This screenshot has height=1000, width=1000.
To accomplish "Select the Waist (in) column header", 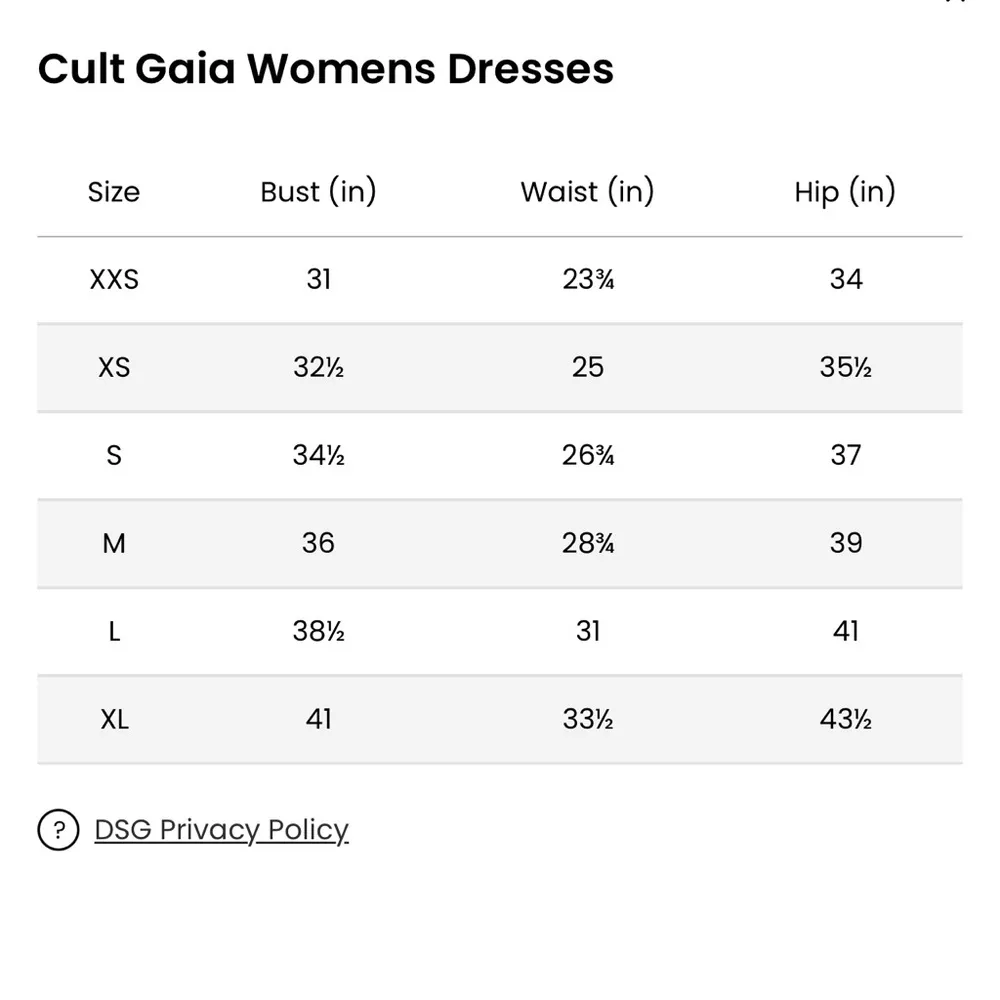I will coord(587,192).
